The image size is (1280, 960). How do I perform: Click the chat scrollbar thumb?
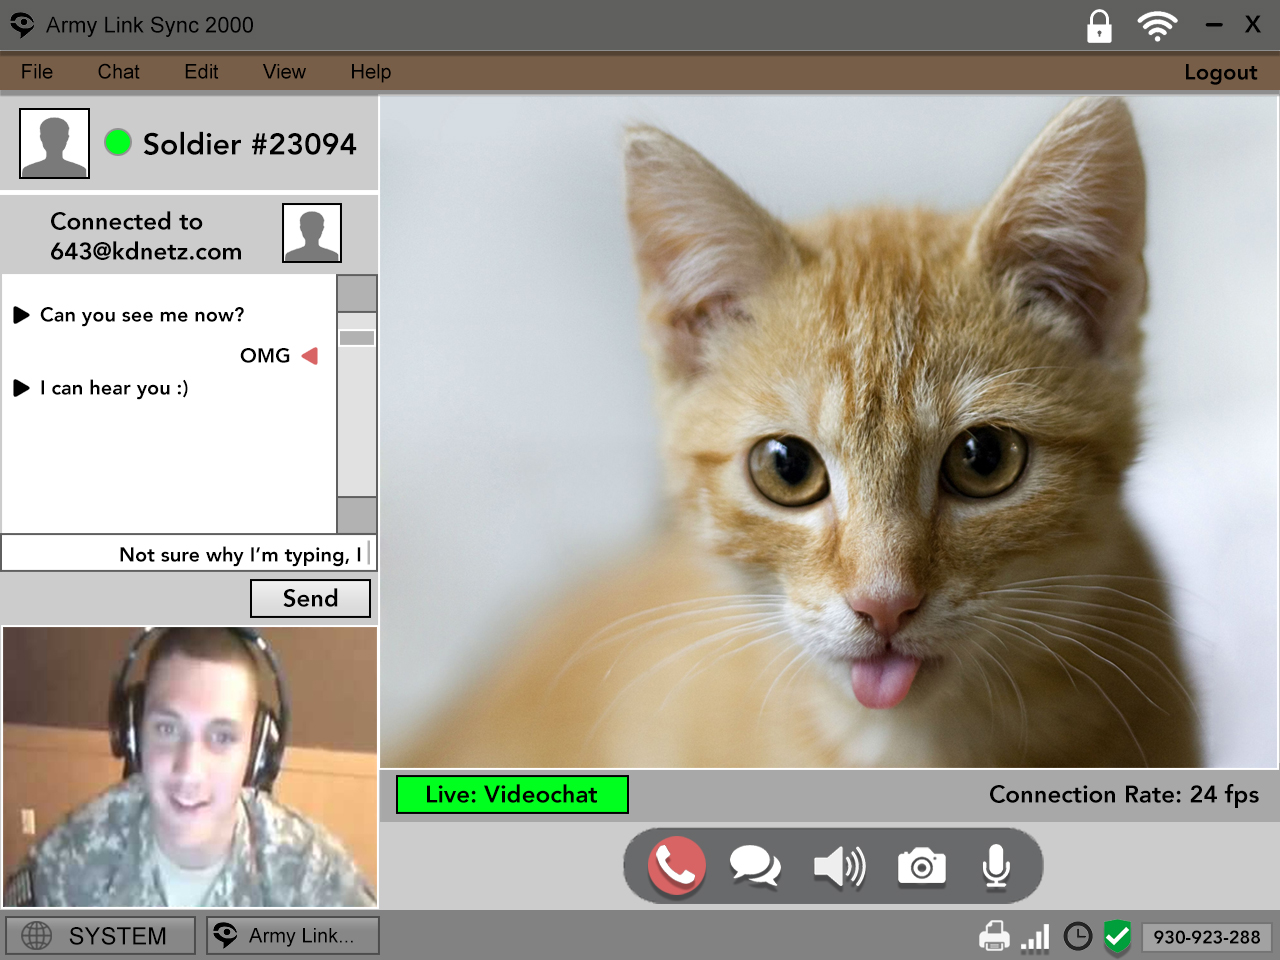357,338
